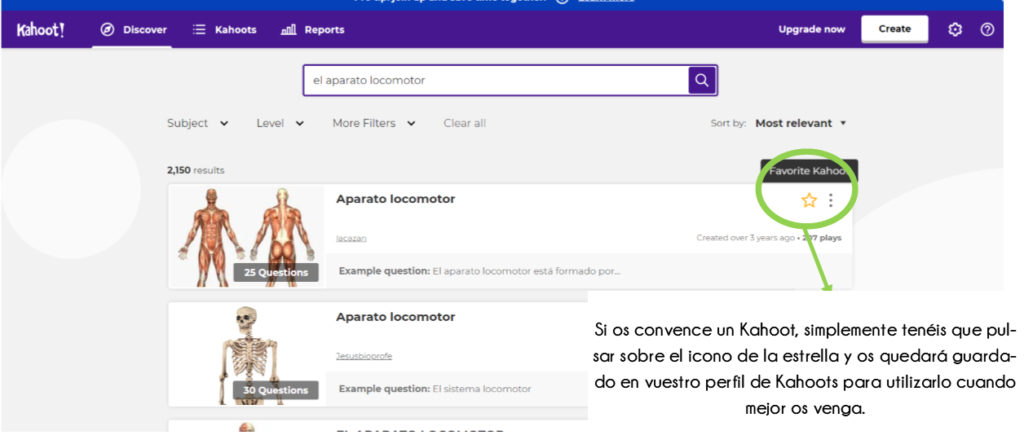The width and height of the screenshot is (1024, 444).
Task: Open the settings gear icon
Action: tap(955, 30)
